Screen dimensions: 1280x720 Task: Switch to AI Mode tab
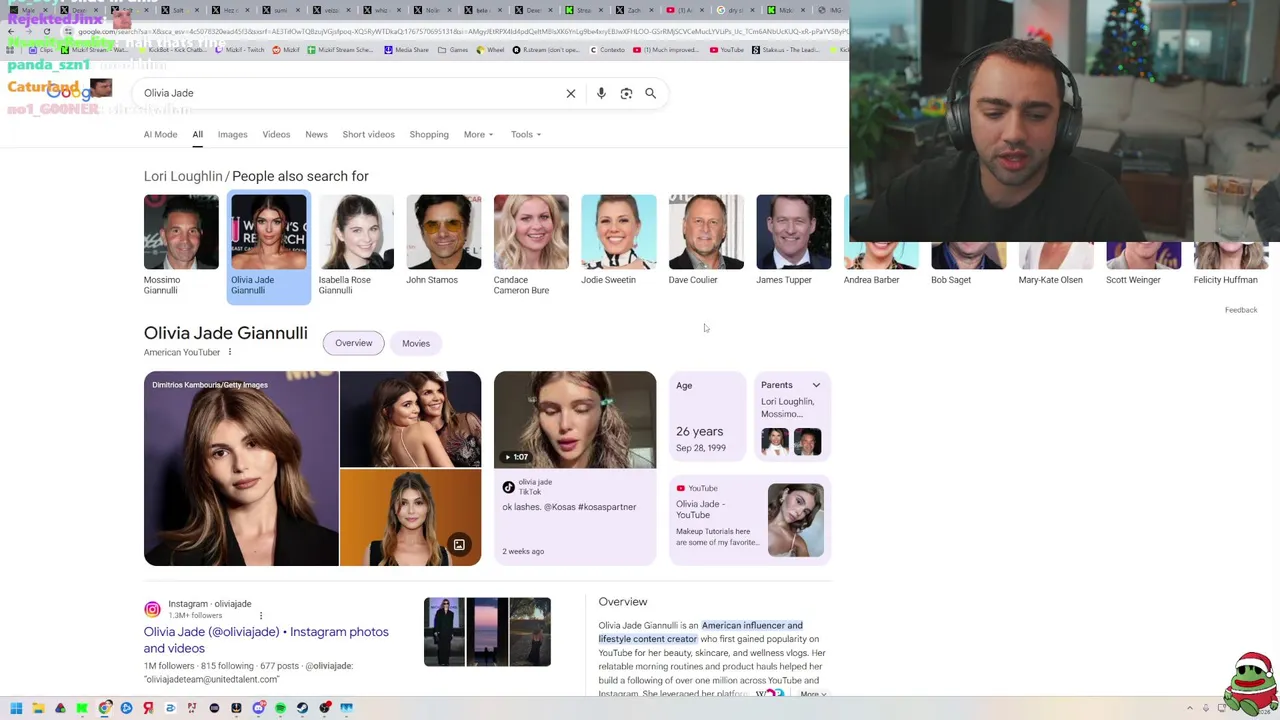point(160,134)
